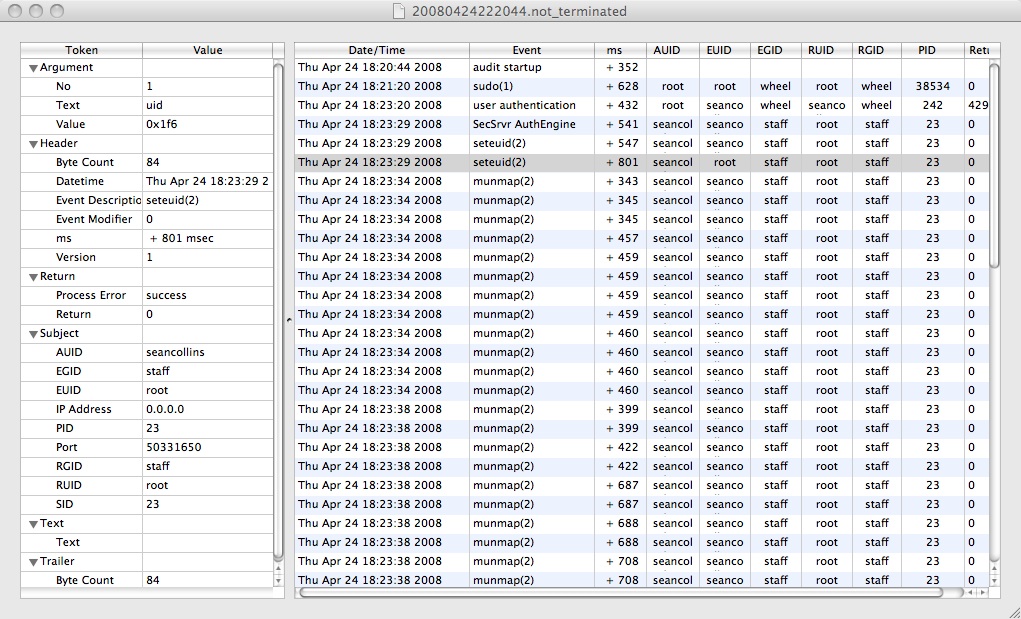This screenshot has height=619, width=1021.
Task: Select the sudo(1) event row
Action: 641,86
